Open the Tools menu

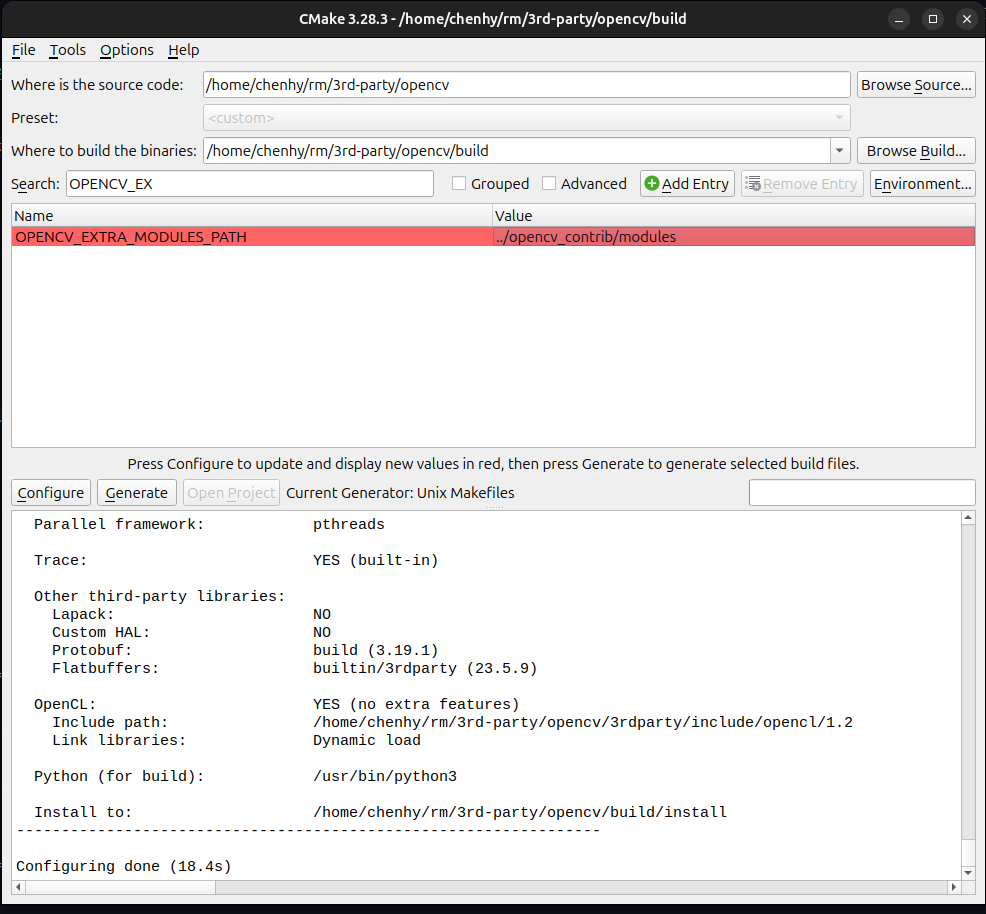(67, 50)
